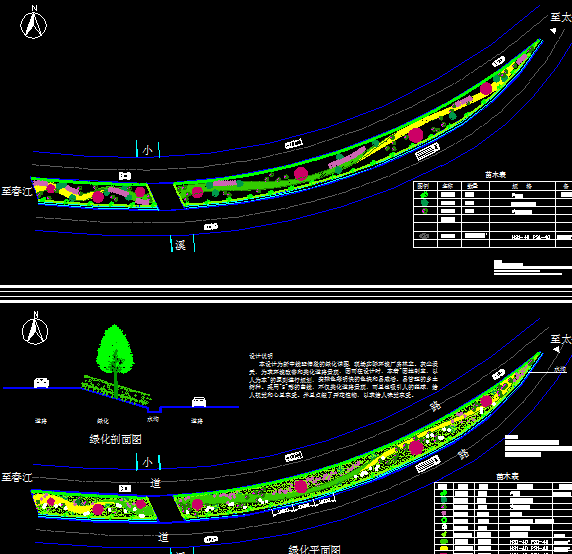
Task: Click the '绿化' label under the section view
Action: [103, 421]
